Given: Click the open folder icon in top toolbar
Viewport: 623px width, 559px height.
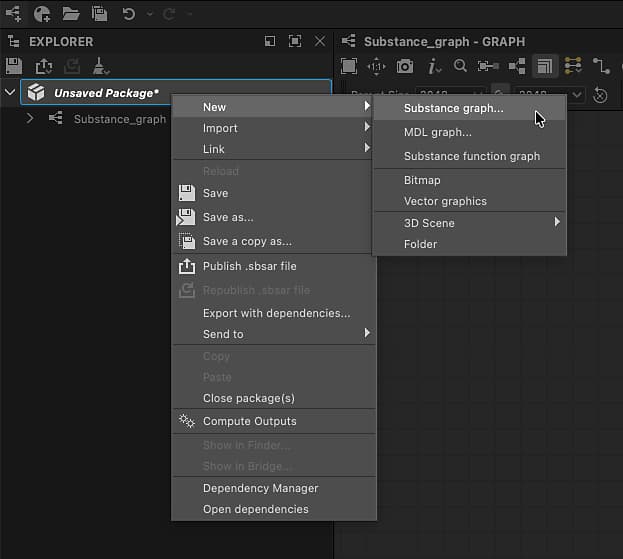Looking at the screenshot, I should [71, 14].
